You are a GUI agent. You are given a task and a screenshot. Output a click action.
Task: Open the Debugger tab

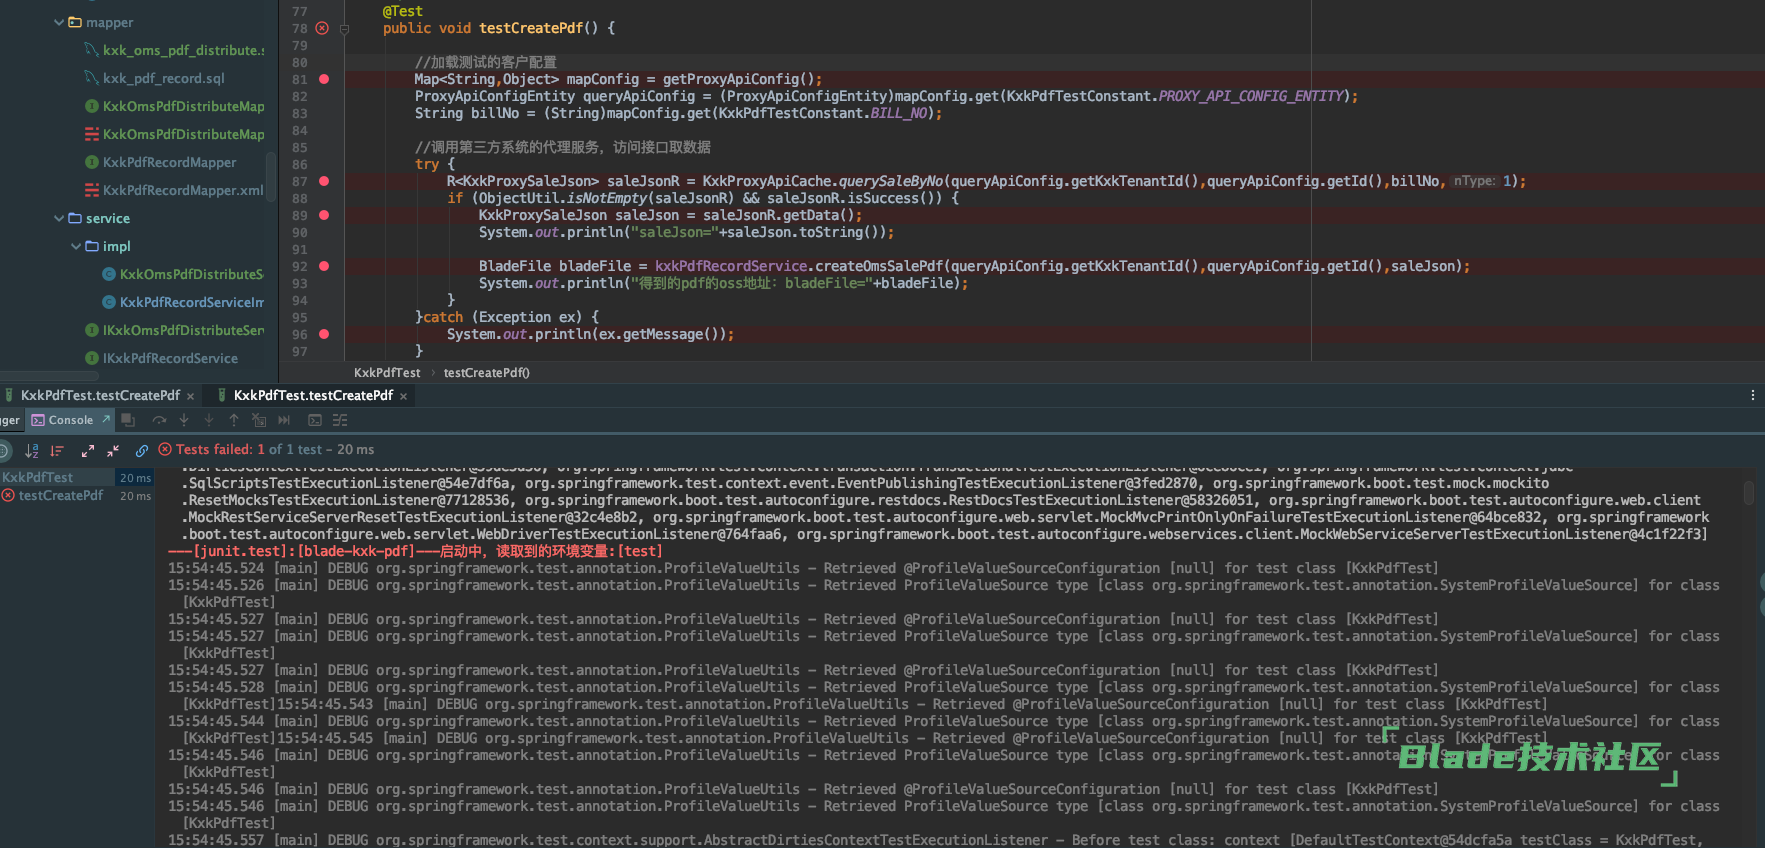click(x=10, y=420)
